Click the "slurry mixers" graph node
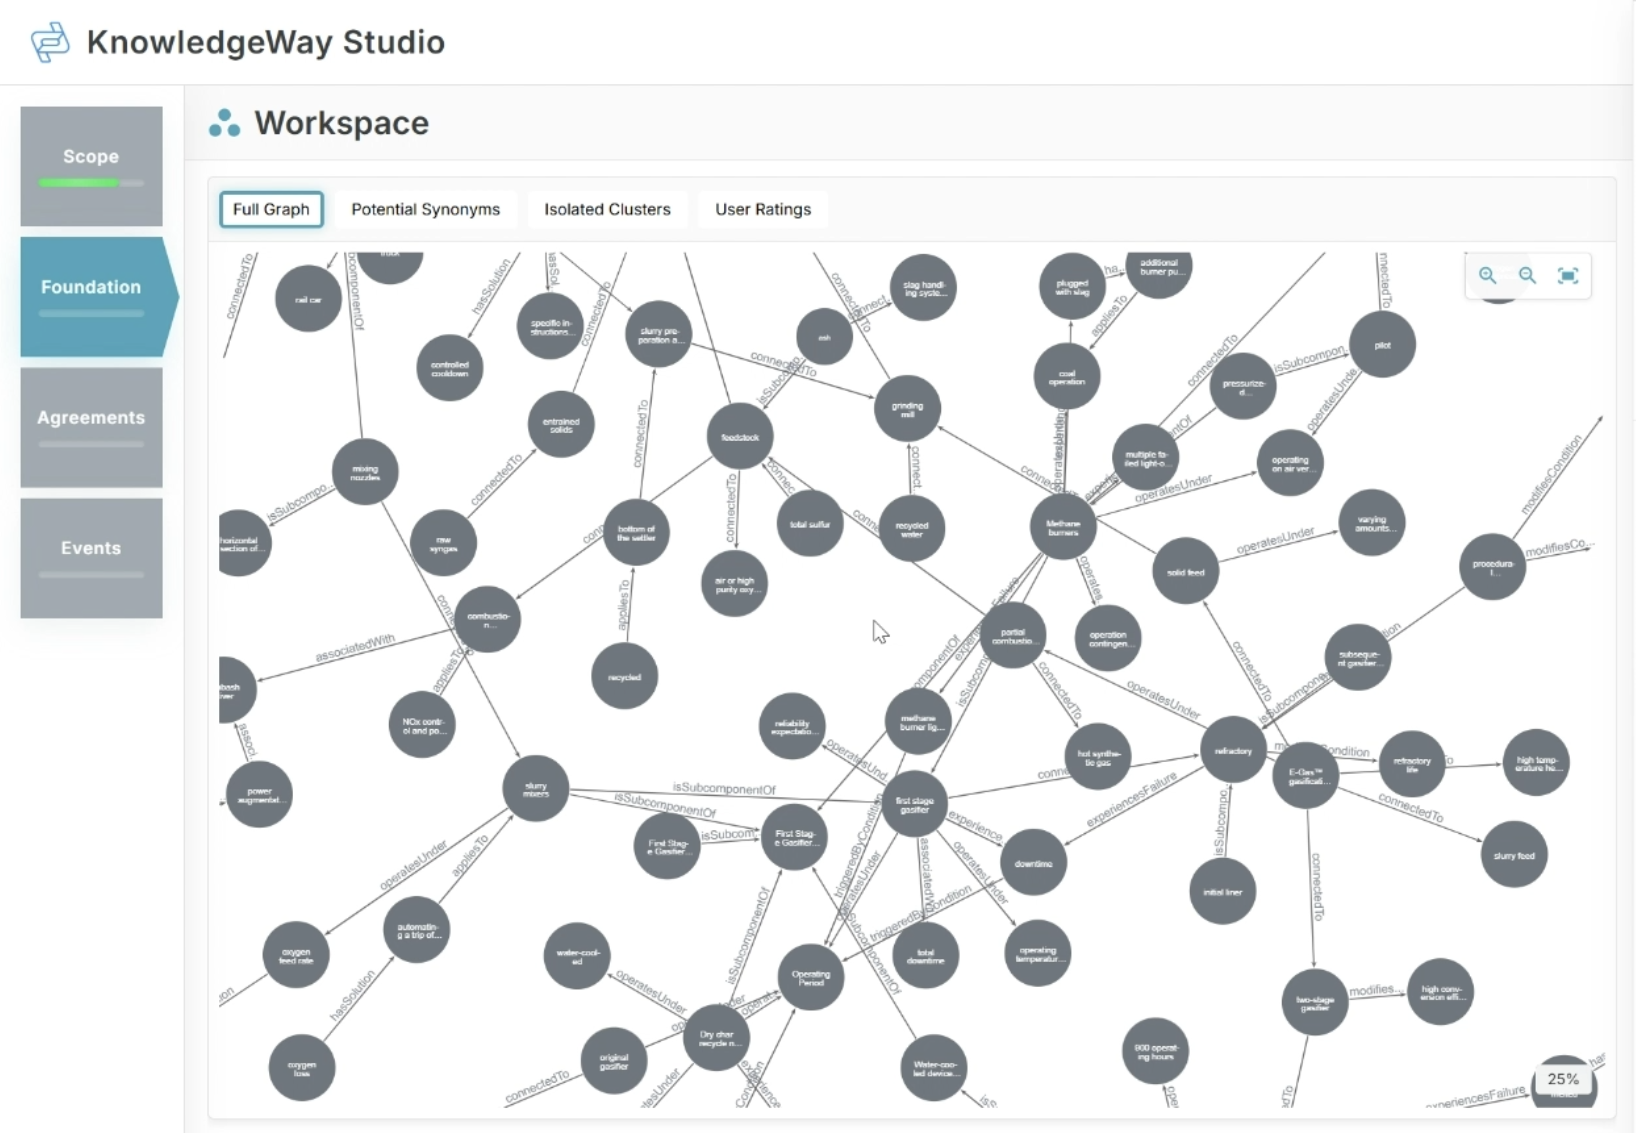Viewport: 1636px width, 1133px height. point(536,789)
